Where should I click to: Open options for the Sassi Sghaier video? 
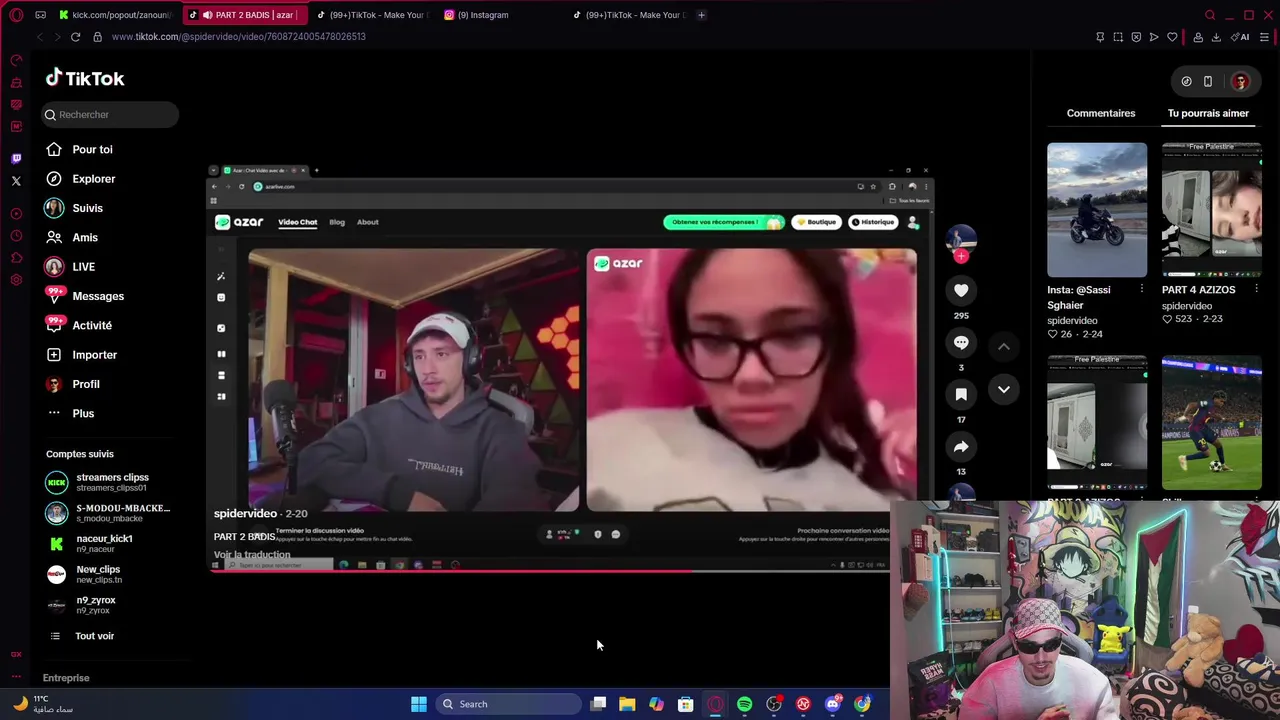click(x=1141, y=289)
